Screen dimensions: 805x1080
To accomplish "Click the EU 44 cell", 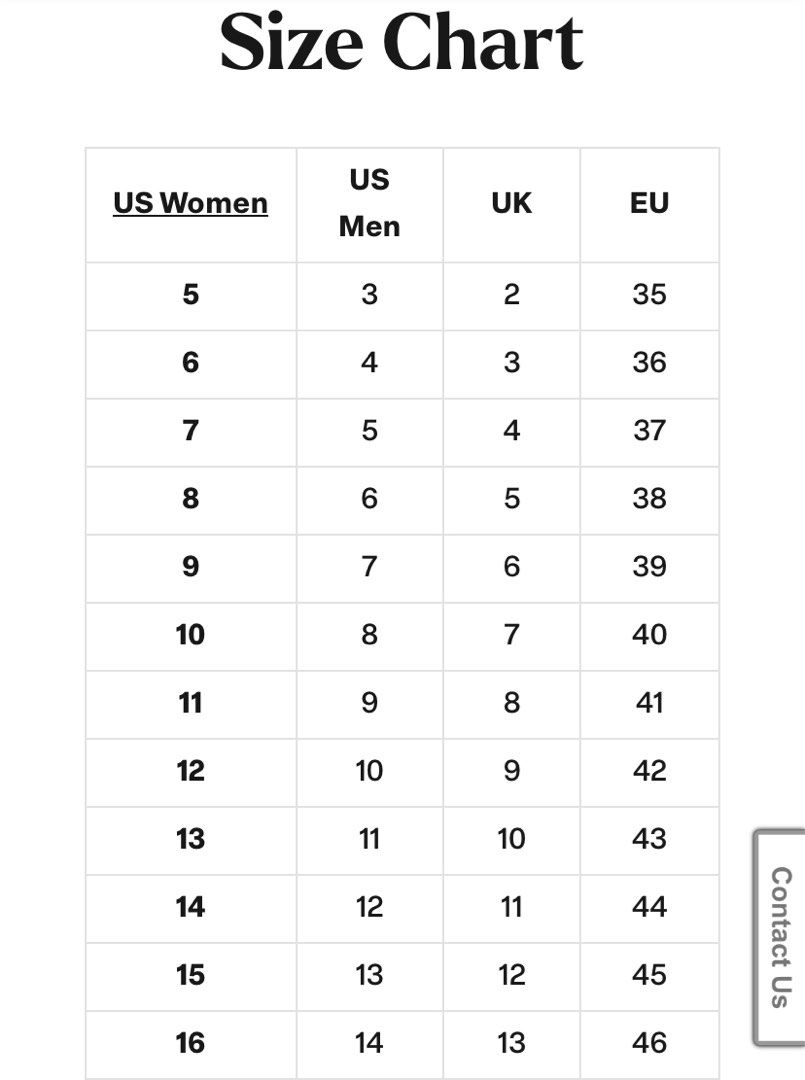I will click(649, 908).
